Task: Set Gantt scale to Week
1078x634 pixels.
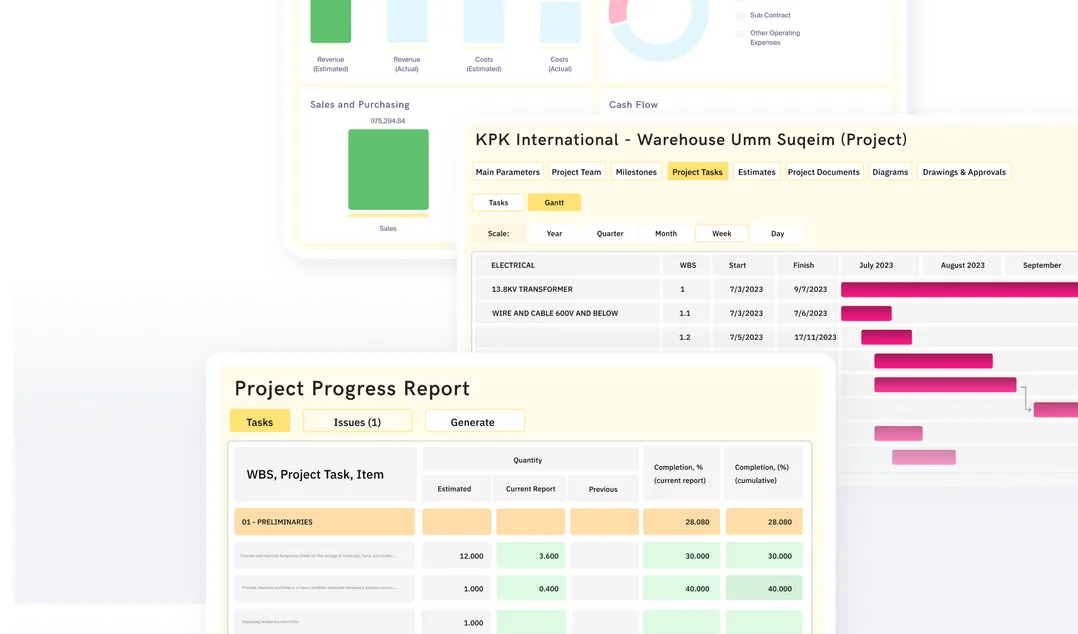Action: (721, 234)
